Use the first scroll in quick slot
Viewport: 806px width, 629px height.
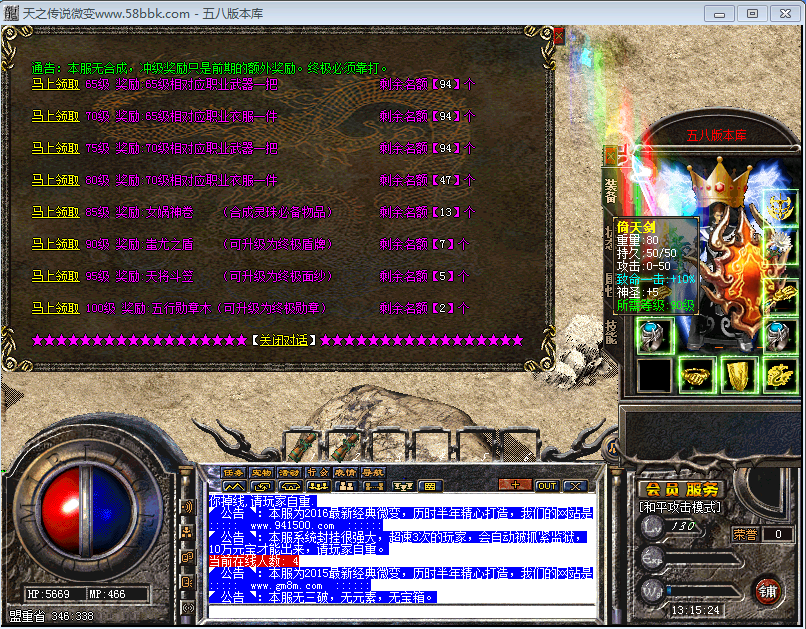coord(303,446)
